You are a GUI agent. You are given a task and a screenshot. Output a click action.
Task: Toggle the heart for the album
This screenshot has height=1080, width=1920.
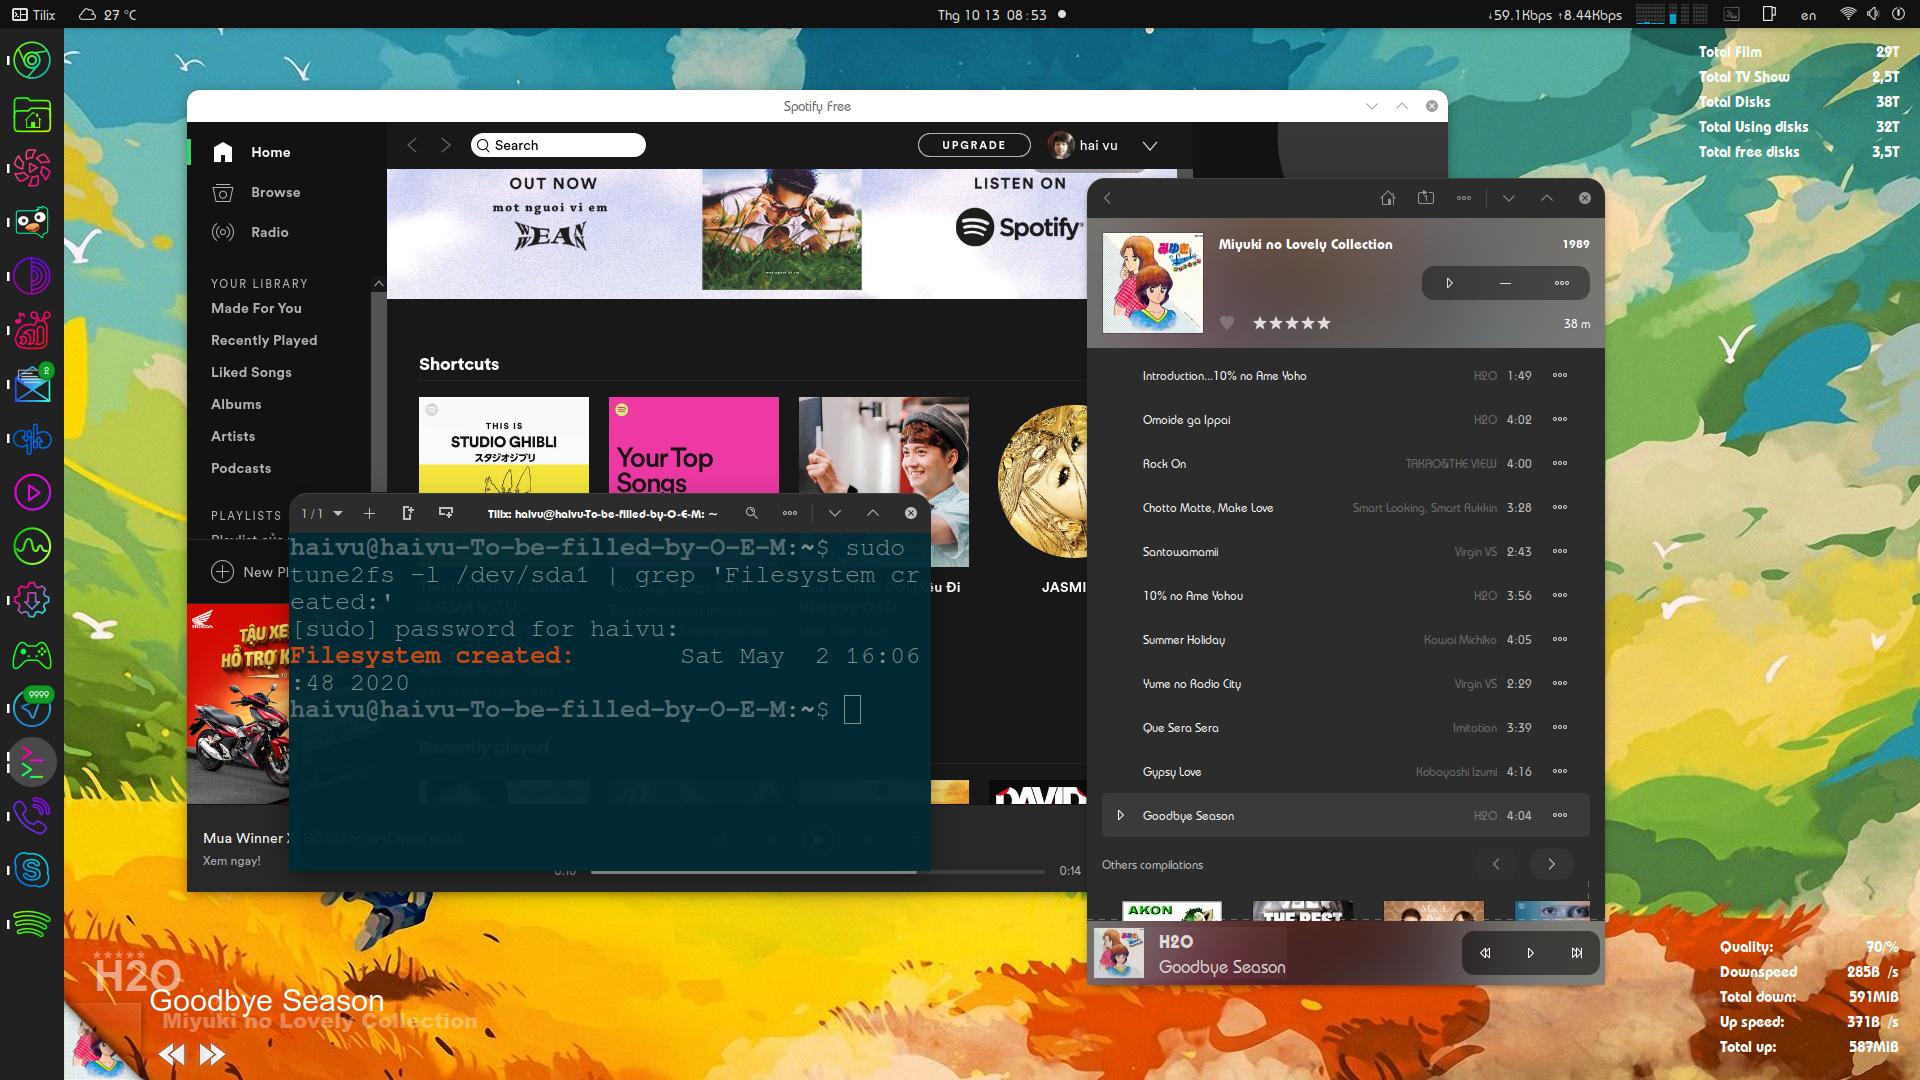point(1227,323)
